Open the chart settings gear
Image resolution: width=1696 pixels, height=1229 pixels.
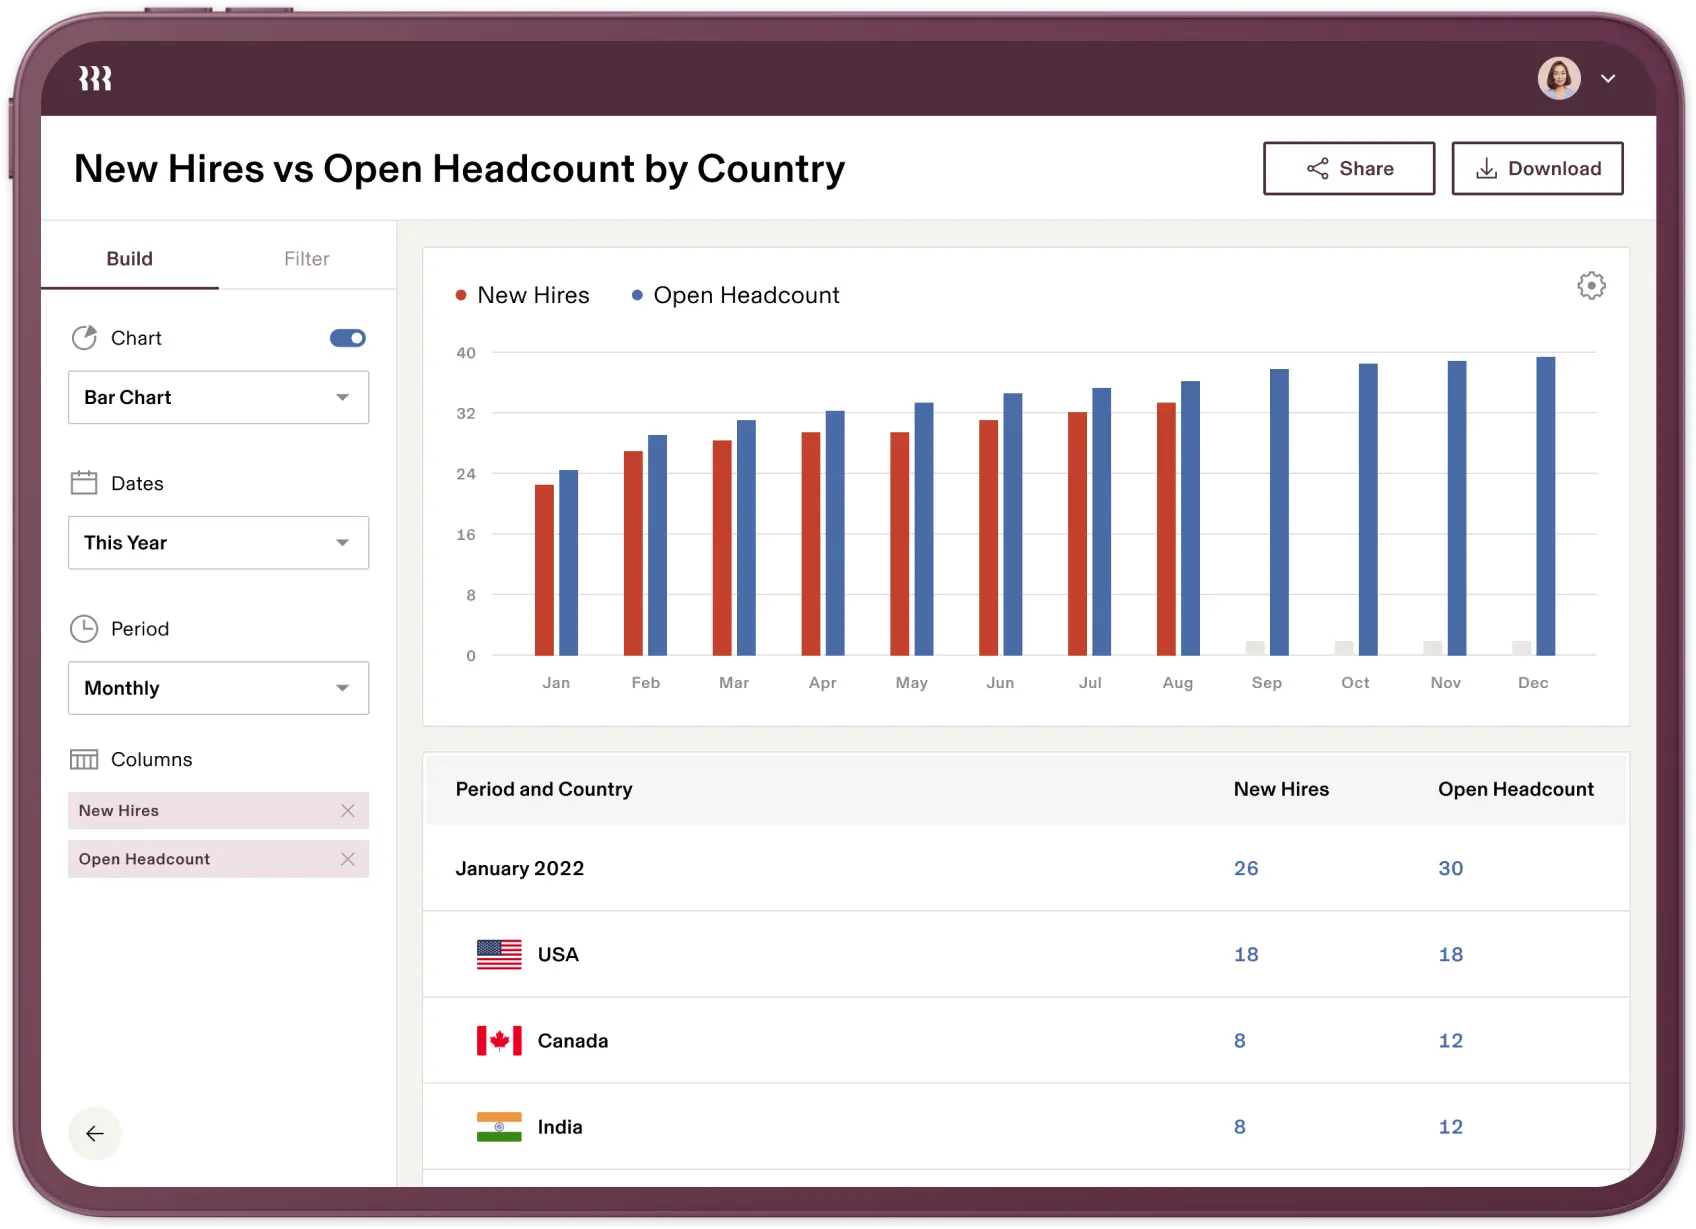click(1591, 285)
